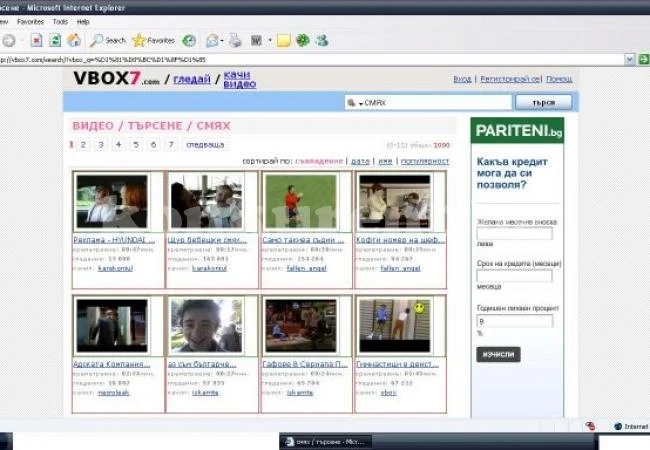The image size is (650, 450).
Task: Click the green Go arrow button
Action: tap(644, 60)
